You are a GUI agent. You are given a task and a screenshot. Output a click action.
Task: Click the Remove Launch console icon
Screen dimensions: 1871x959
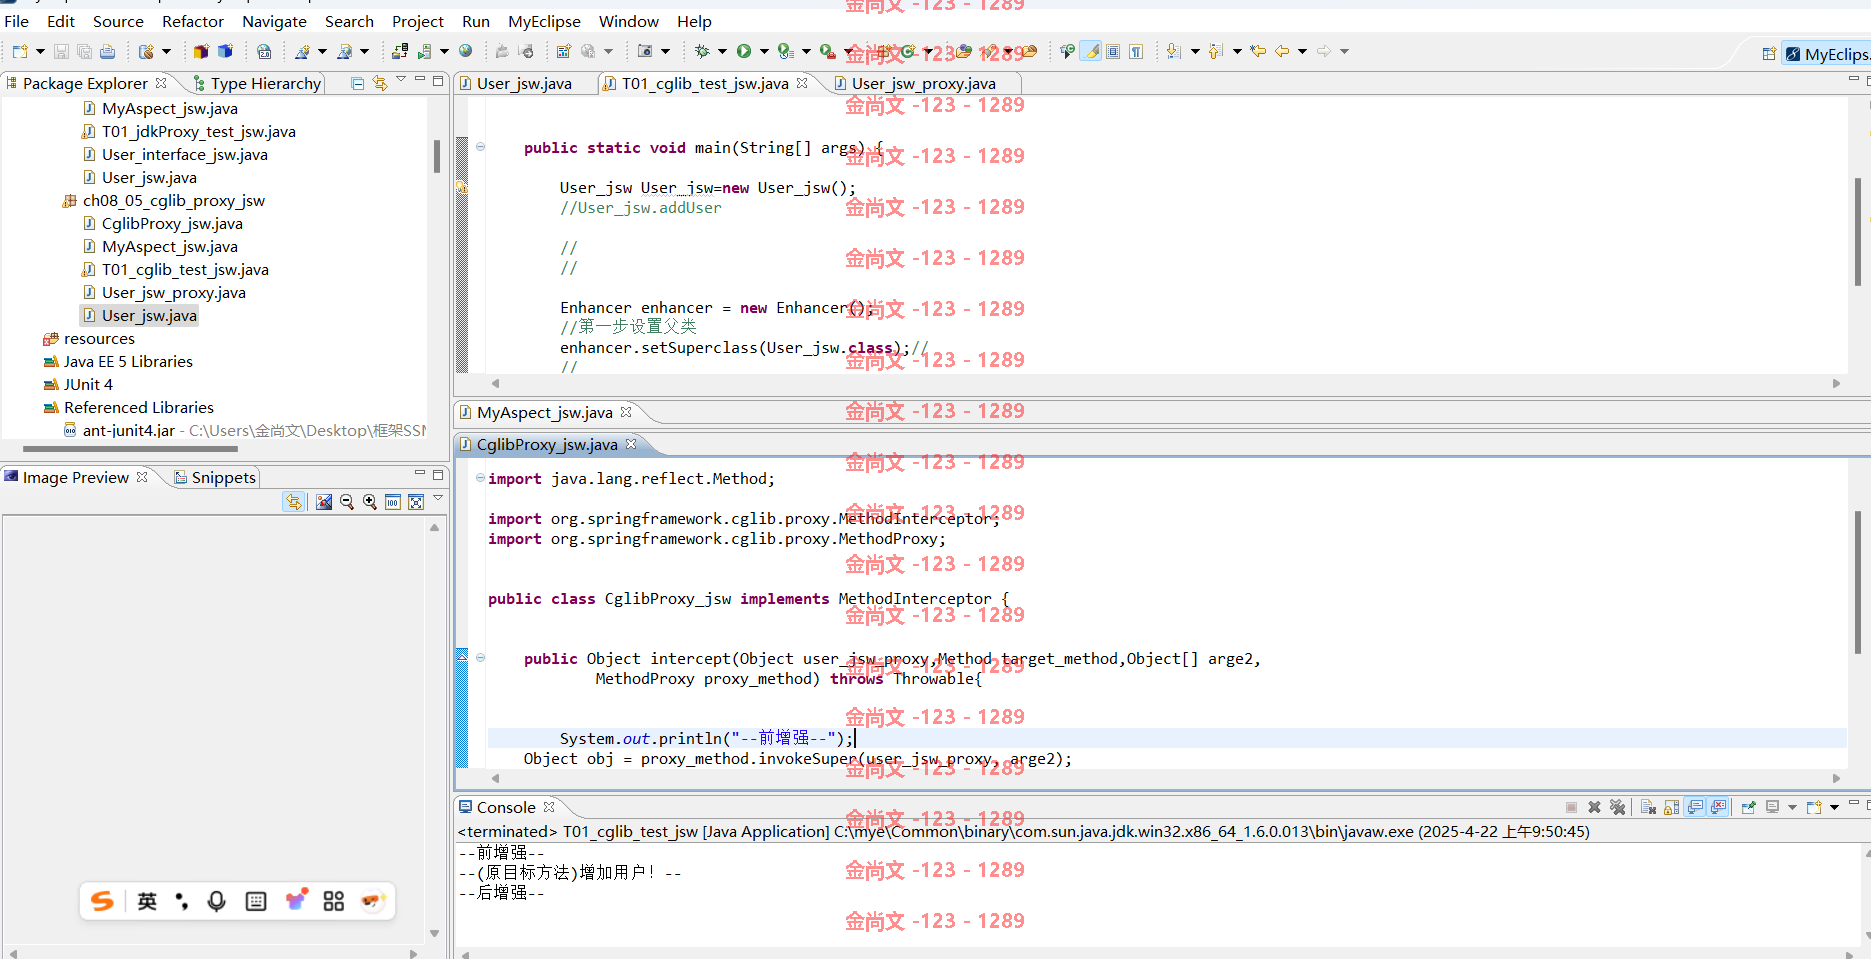[x=1594, y=807]
